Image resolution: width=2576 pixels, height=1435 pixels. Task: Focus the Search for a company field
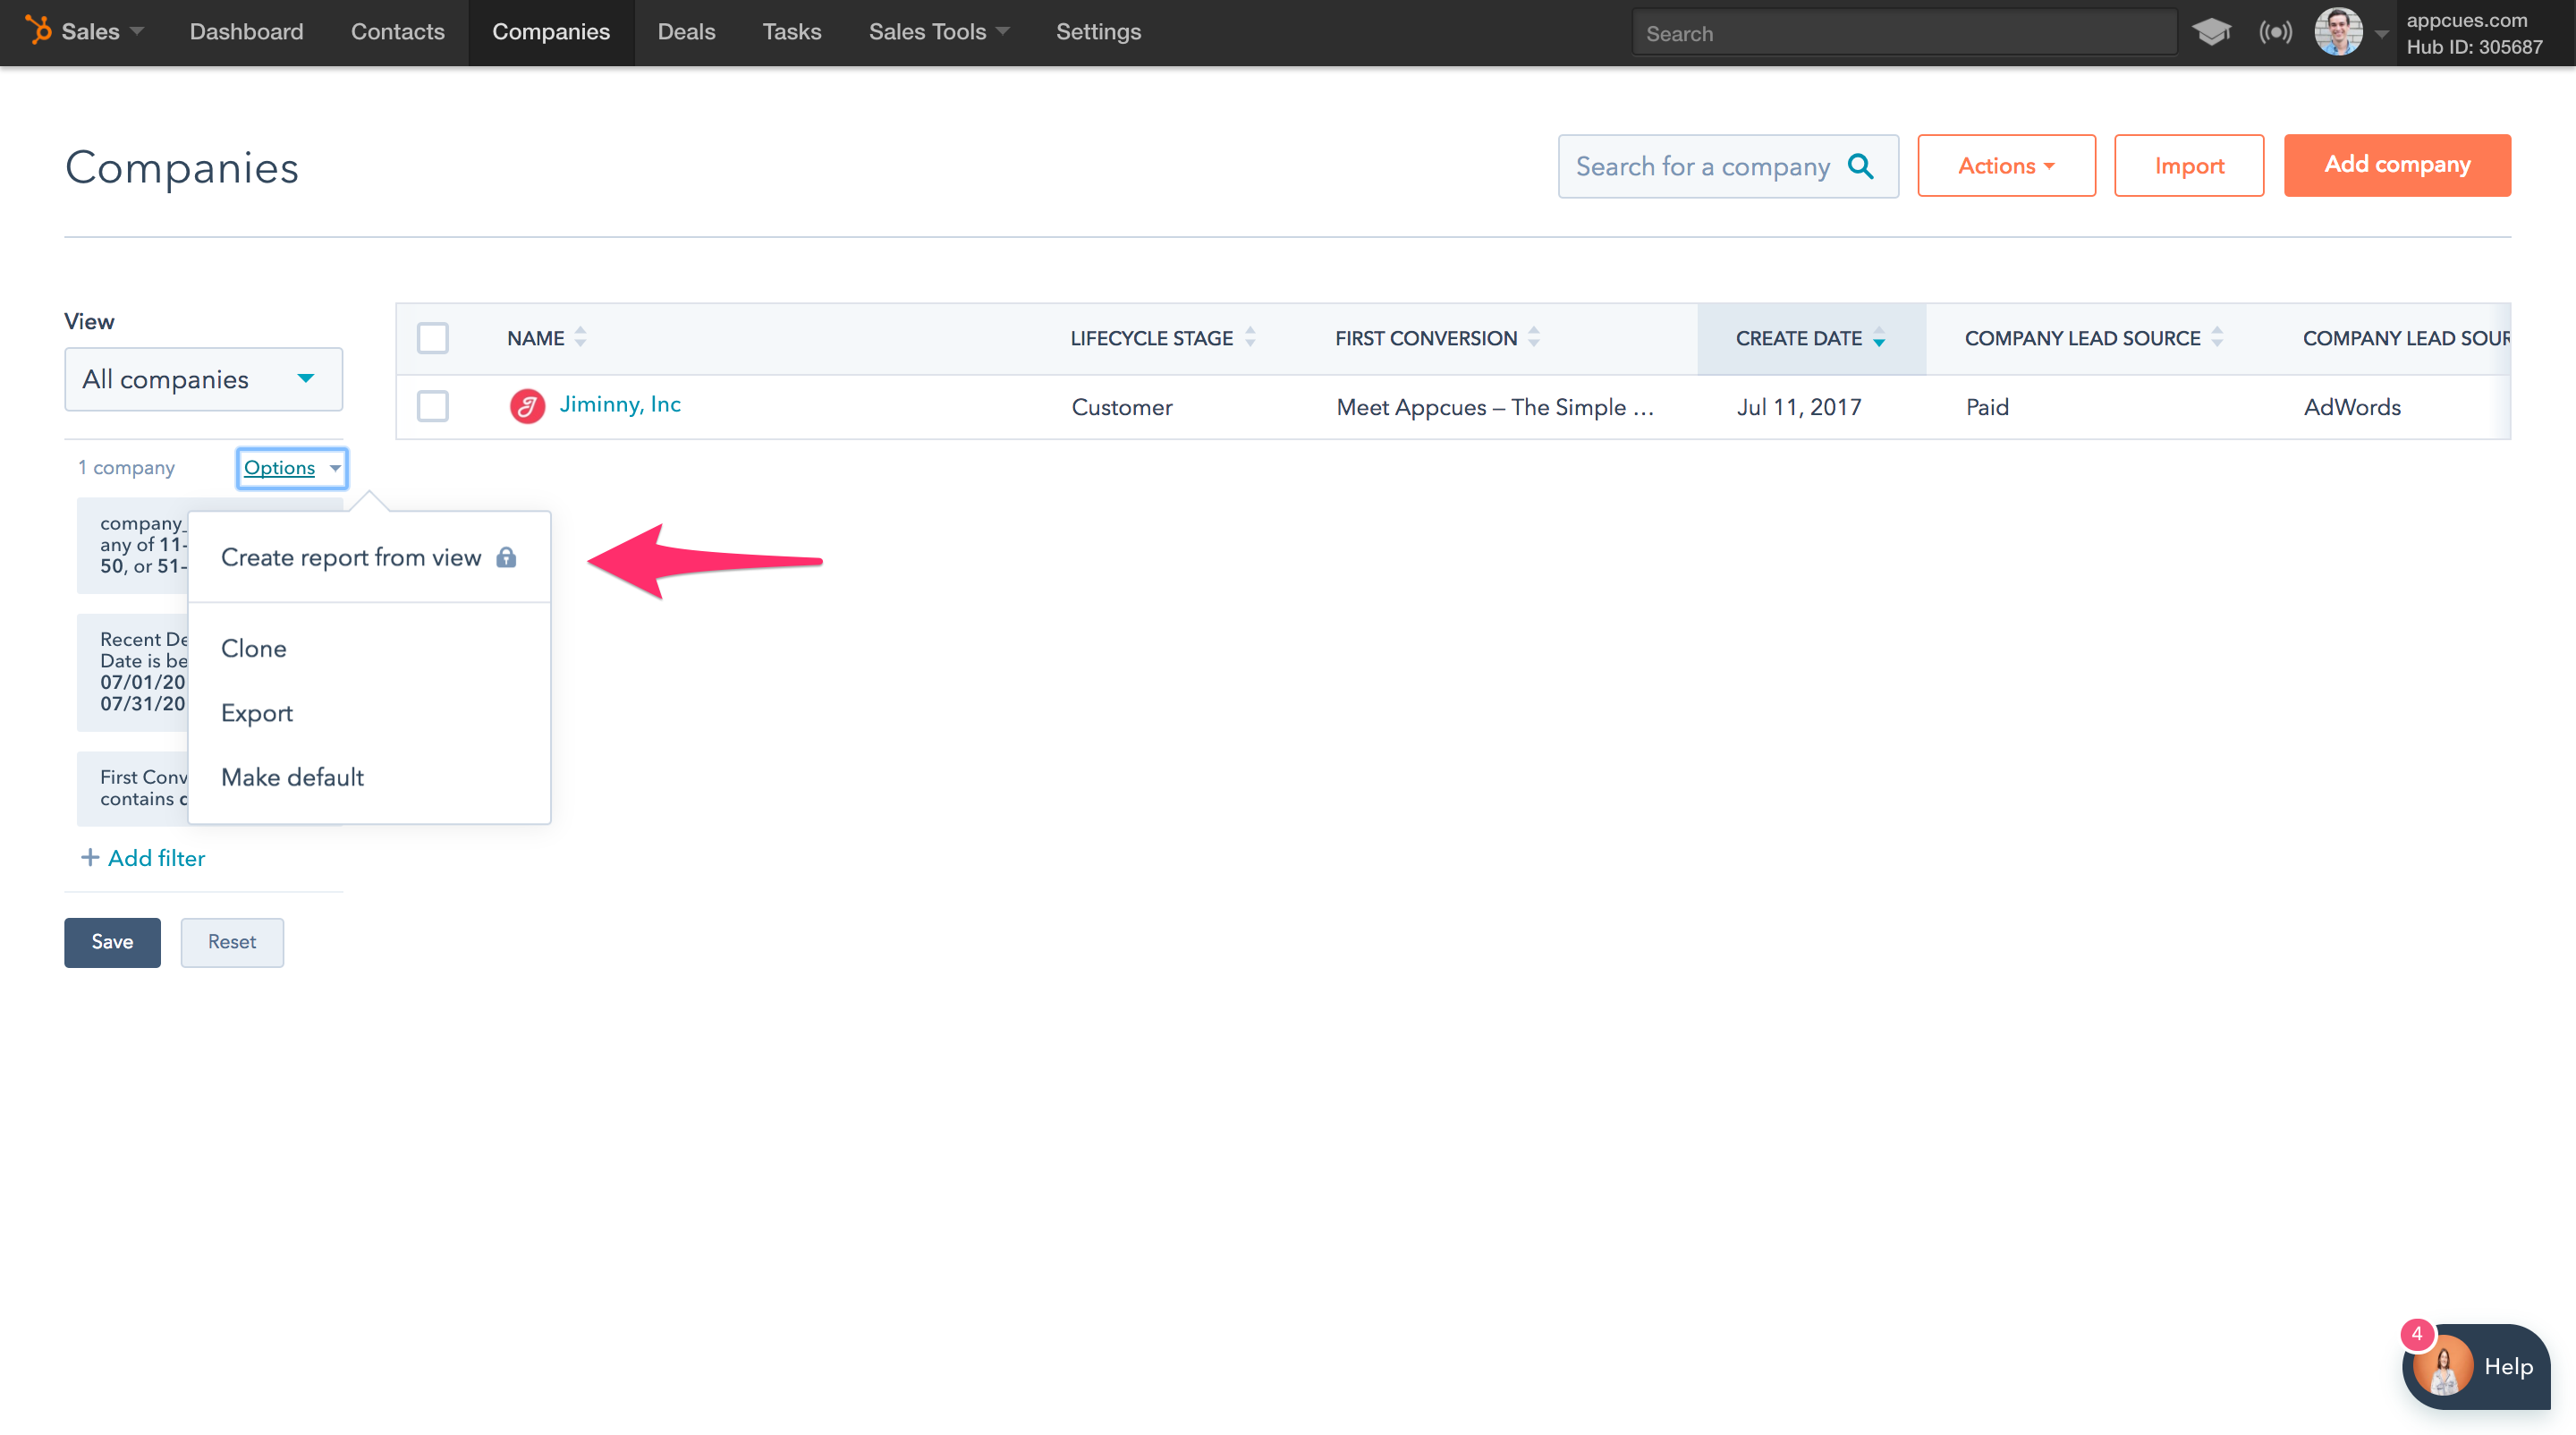(x=1728, y=166)
